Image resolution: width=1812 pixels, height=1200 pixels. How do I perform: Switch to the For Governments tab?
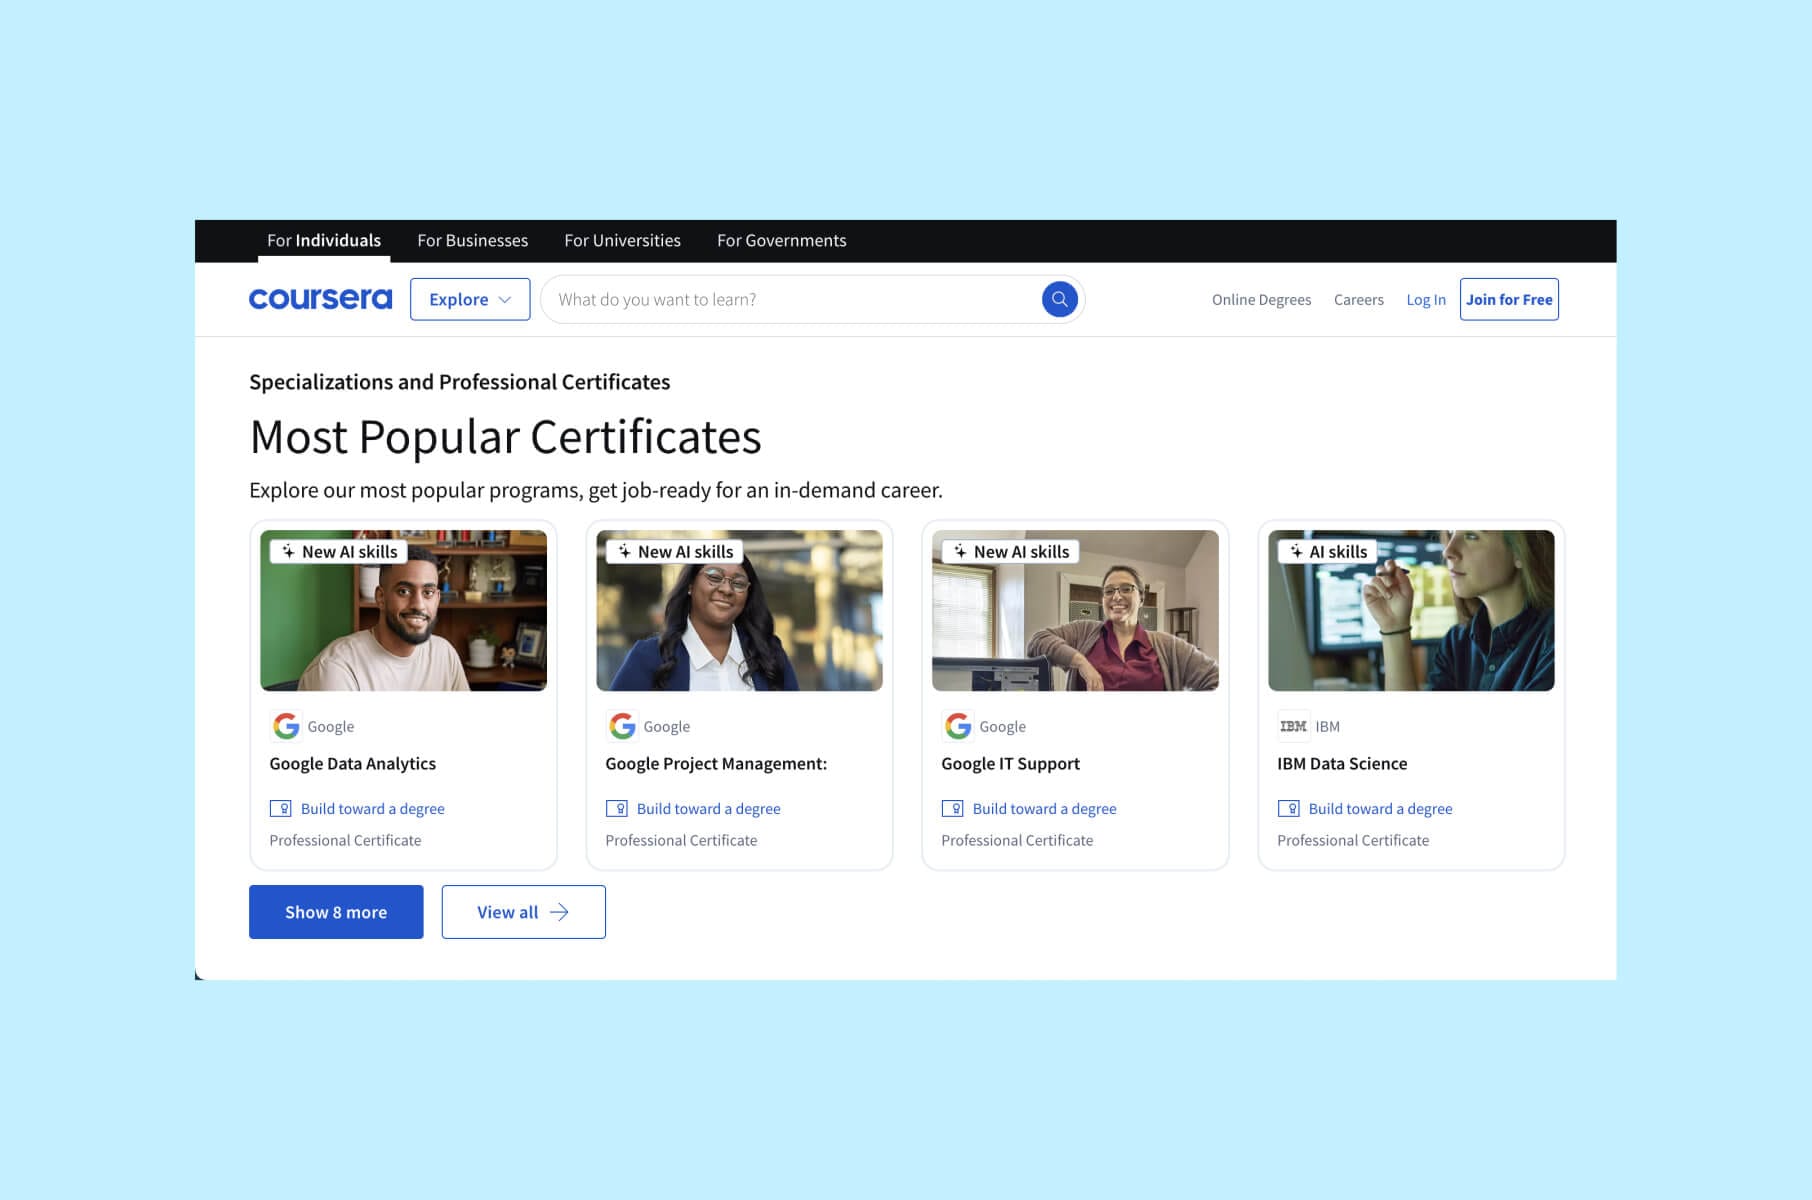[x=782, y=241]
